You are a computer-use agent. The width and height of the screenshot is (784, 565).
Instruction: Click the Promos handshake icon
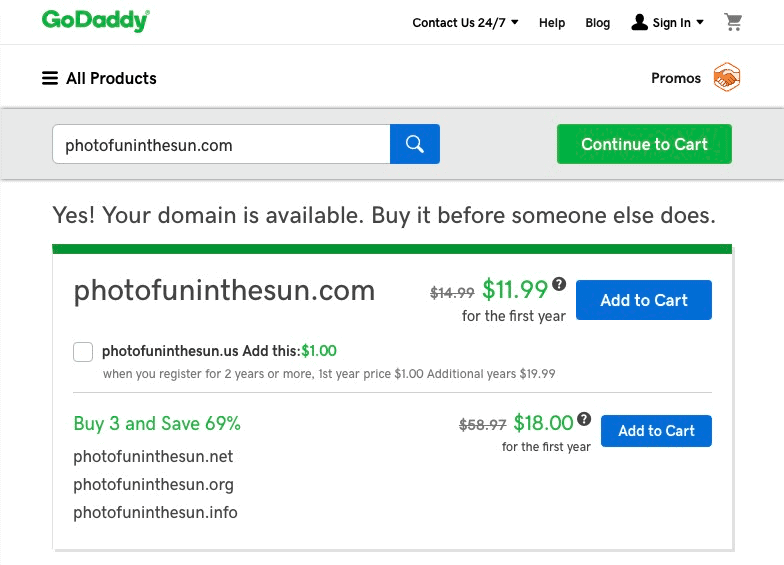click(x=726, y=78)
